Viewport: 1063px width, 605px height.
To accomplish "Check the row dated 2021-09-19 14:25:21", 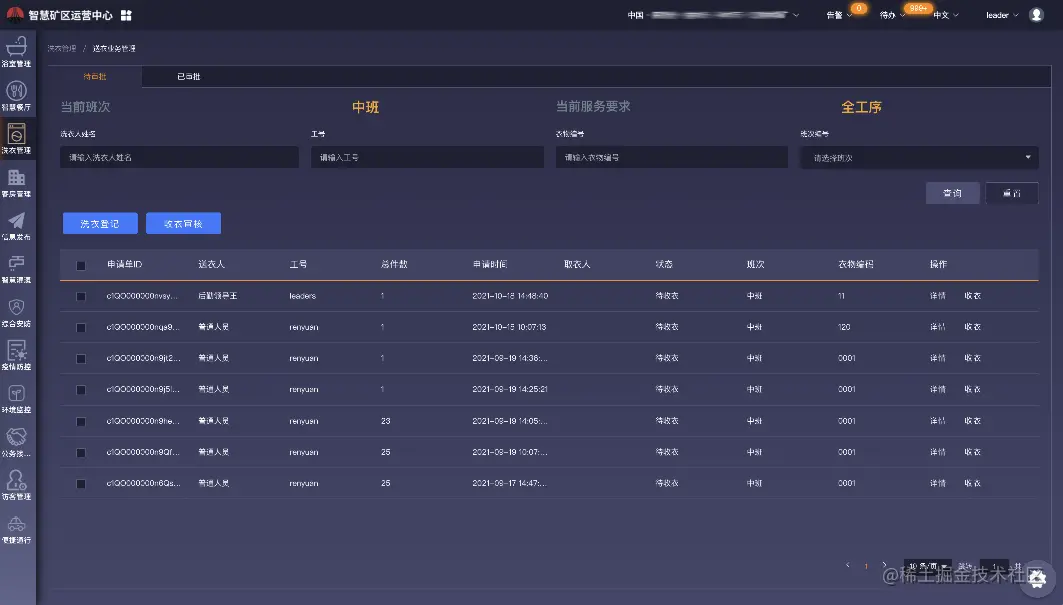I will pyautogui.click(x=81, y=390).
